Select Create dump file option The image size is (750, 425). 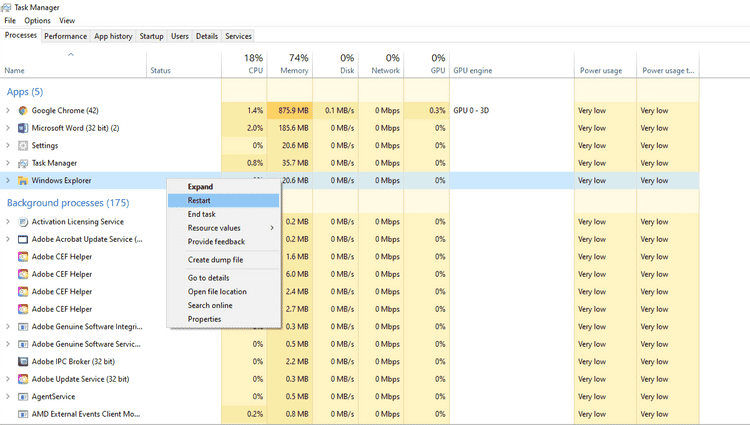click(223, 260)
